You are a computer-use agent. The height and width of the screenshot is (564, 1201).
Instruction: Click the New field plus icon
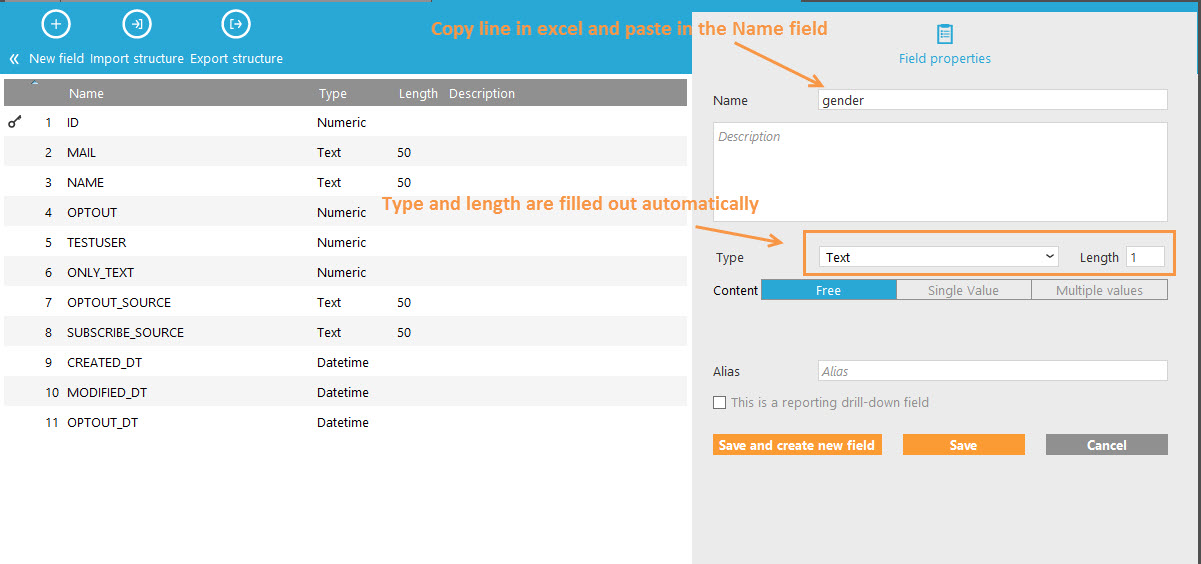56,24
